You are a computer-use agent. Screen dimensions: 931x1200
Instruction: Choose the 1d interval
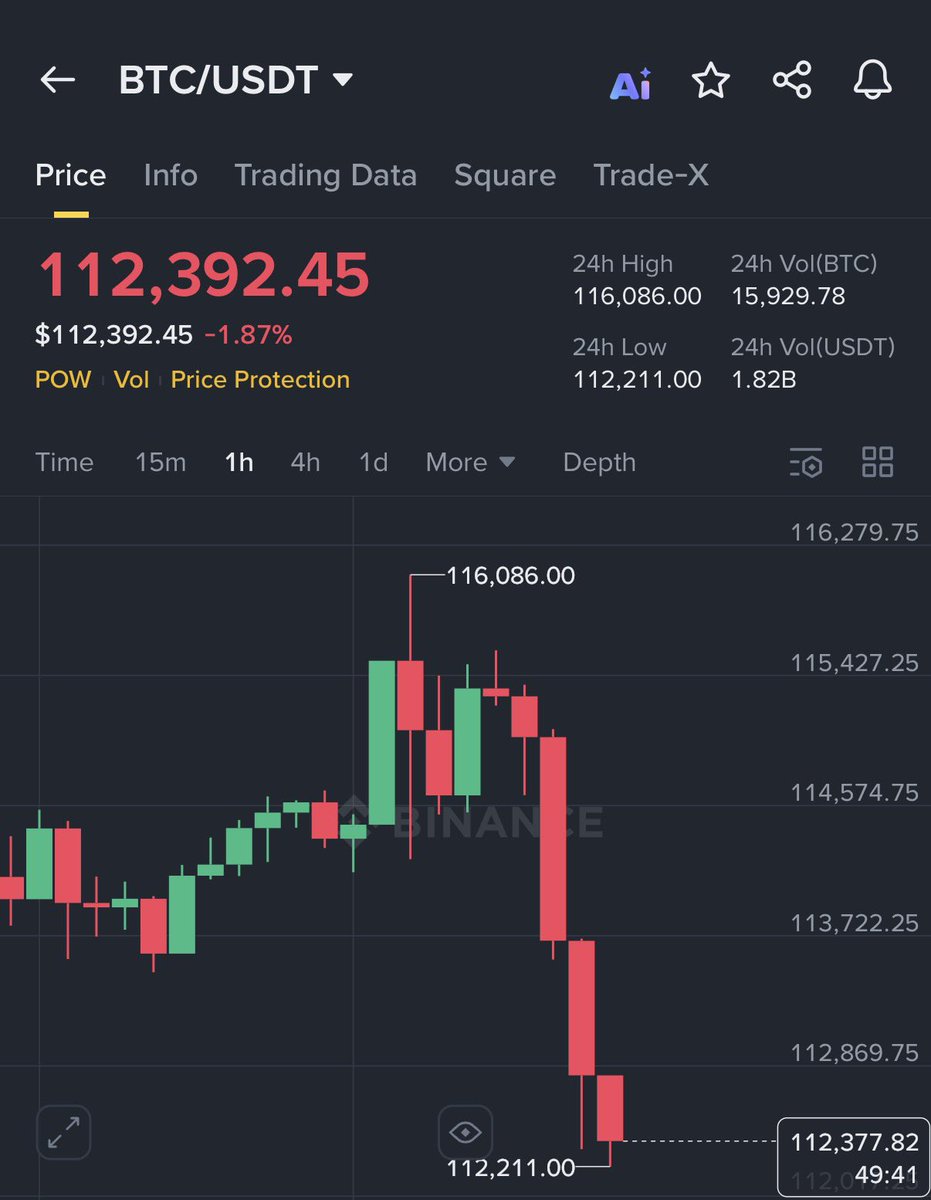pos(373,462)
